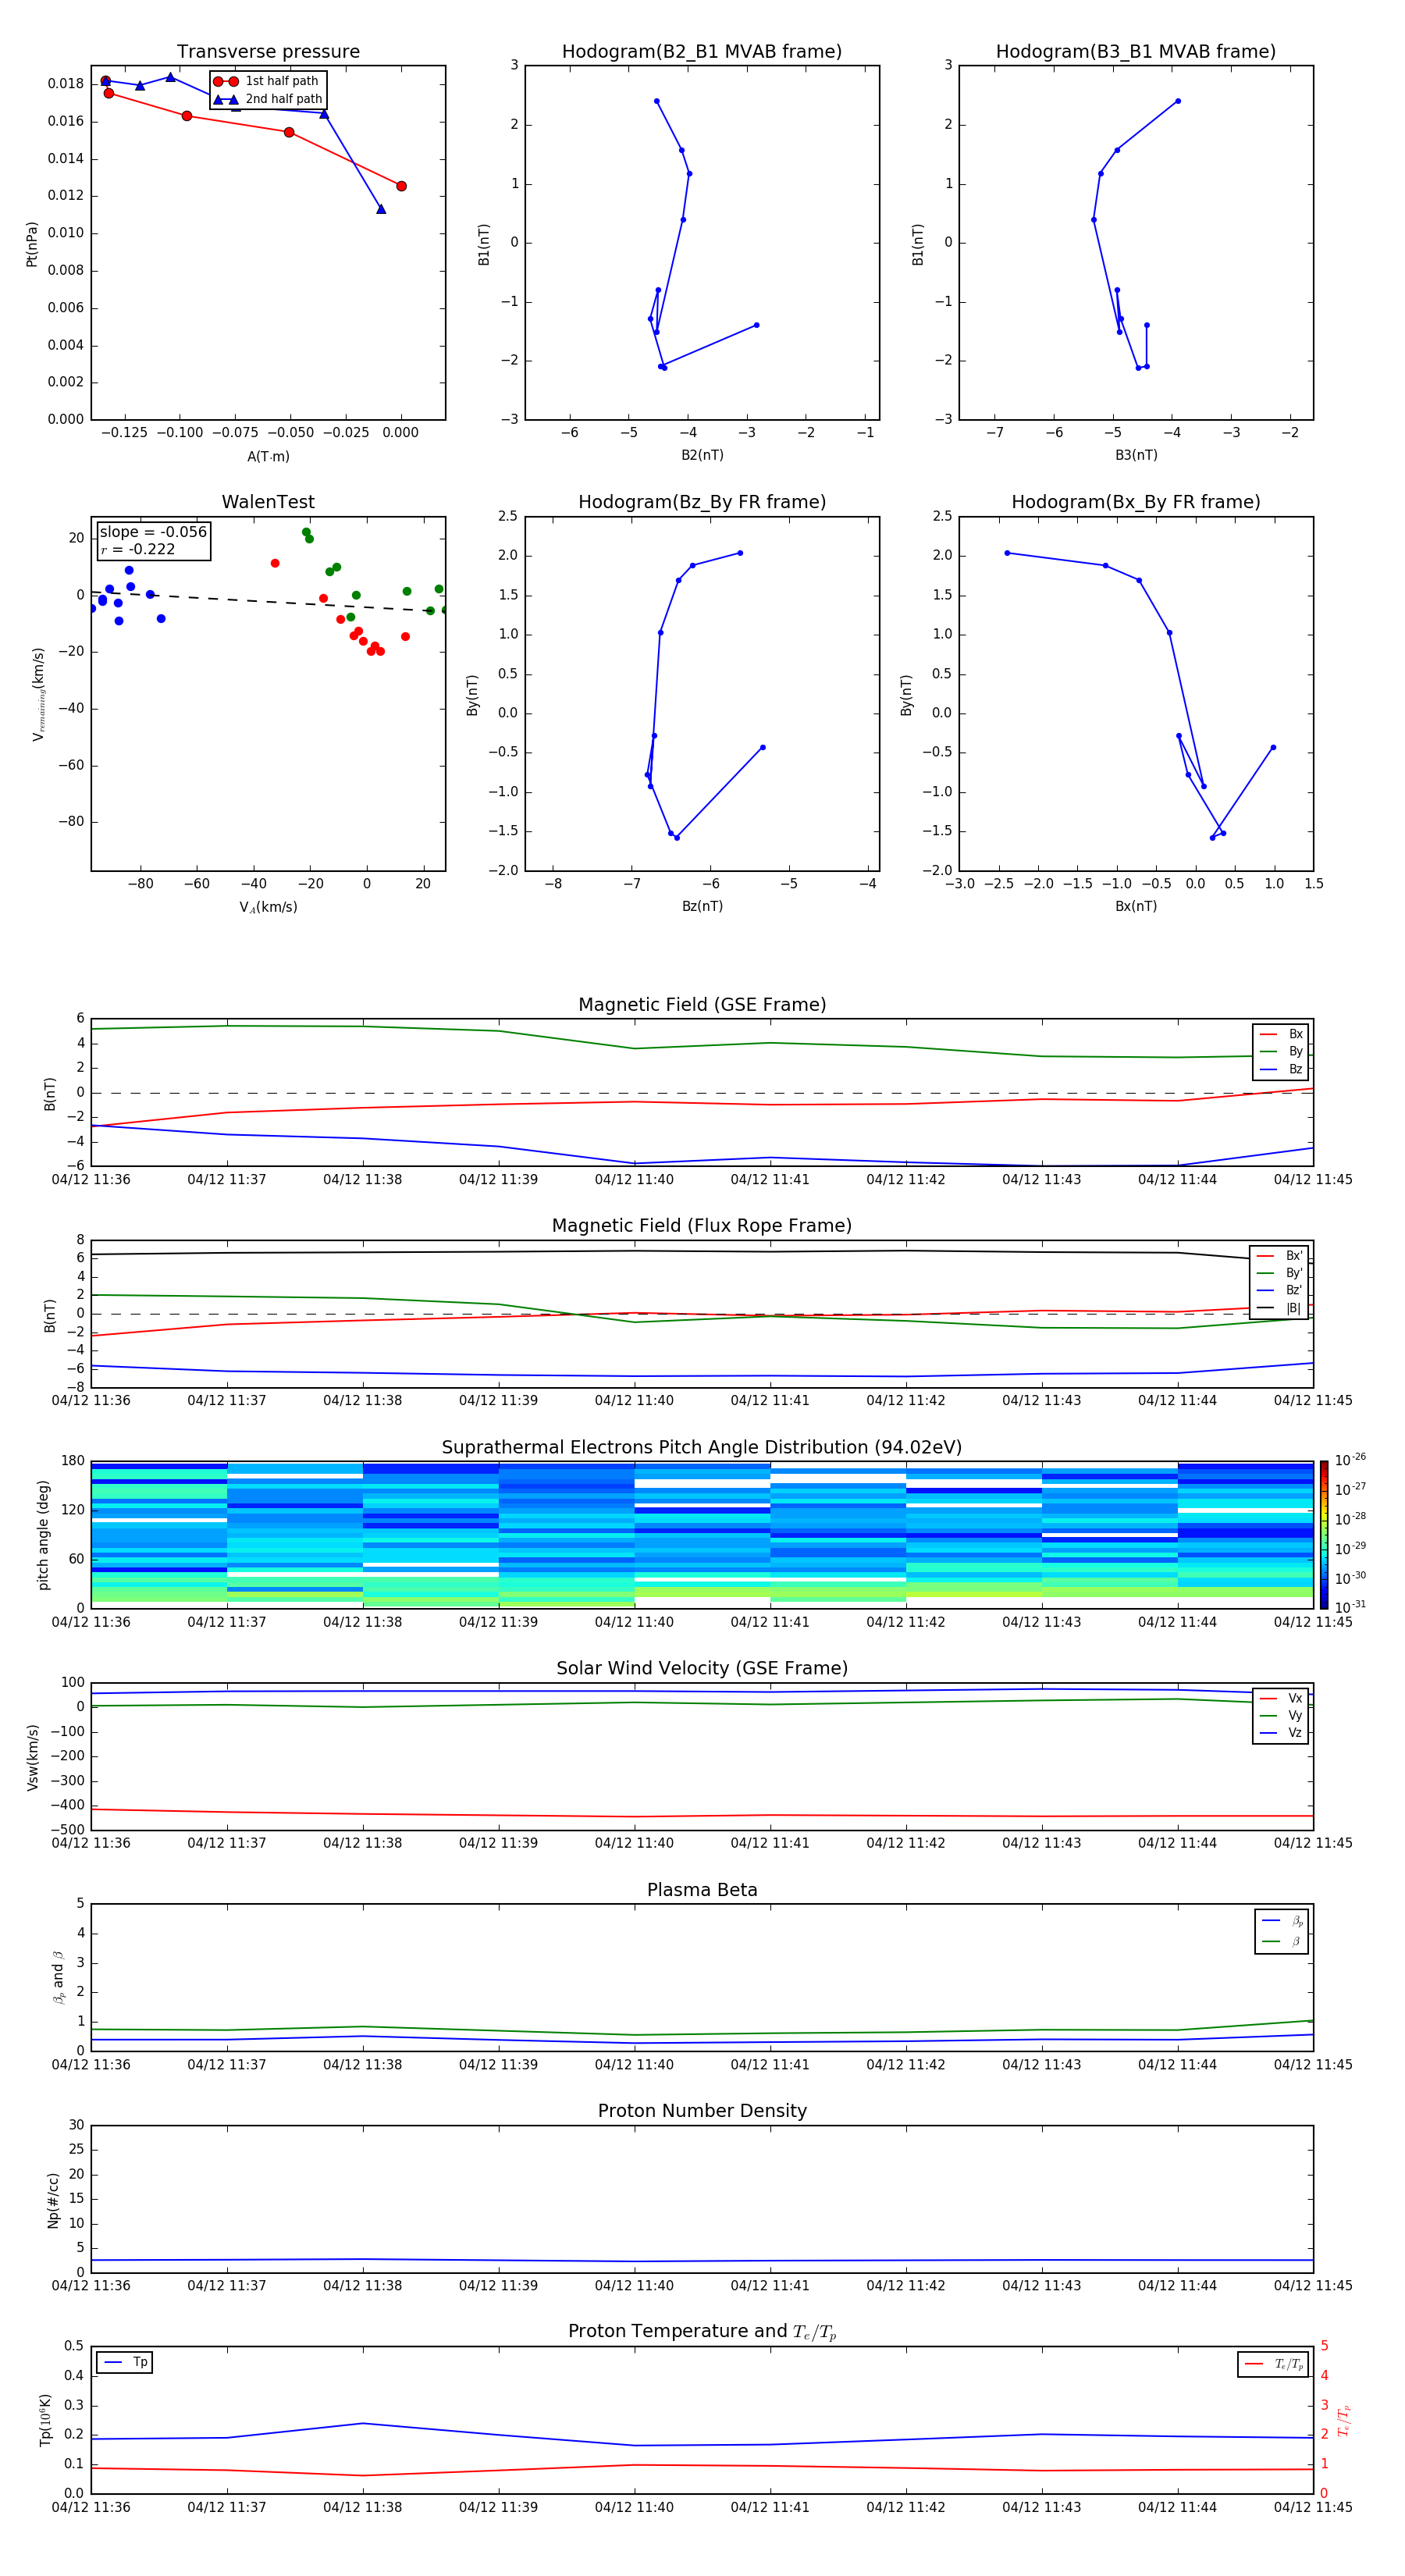
Task: Select the "1st half path" legend entry
Action: 267,81
